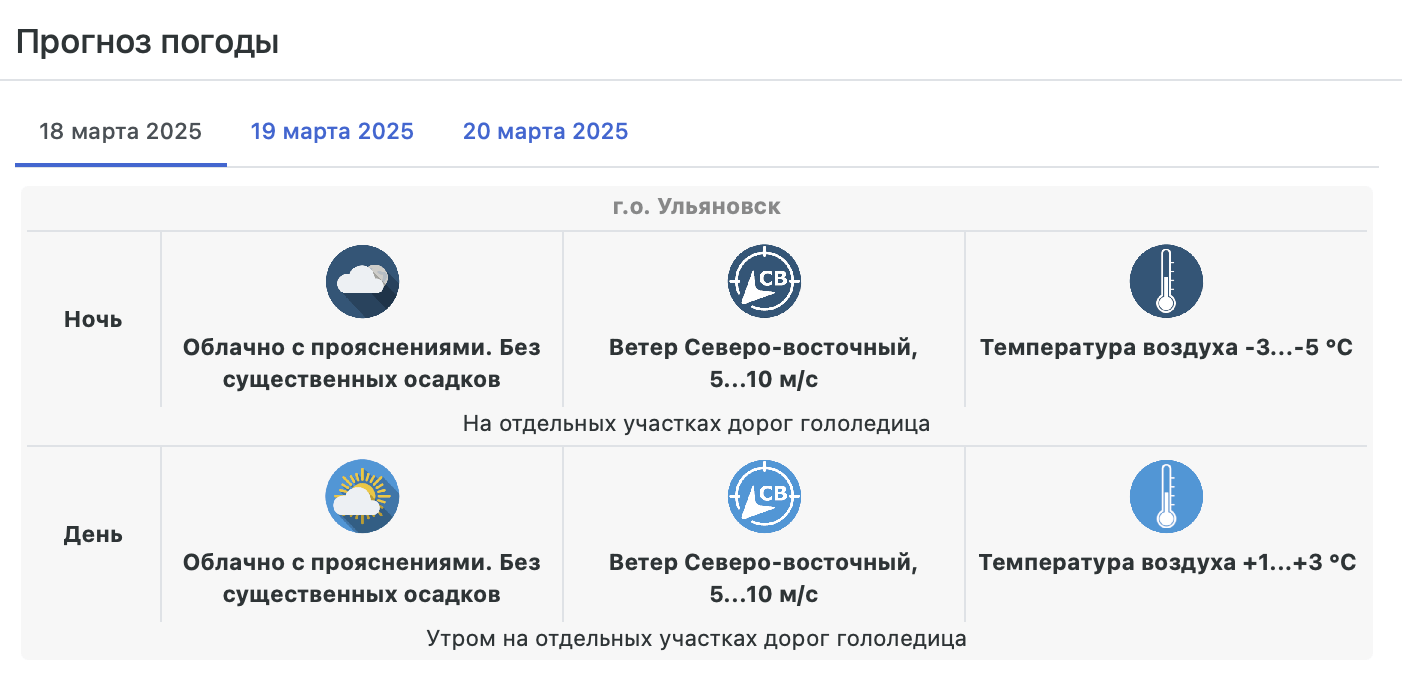
Task: Click the night road ice warning note
Action: (696, 424)
